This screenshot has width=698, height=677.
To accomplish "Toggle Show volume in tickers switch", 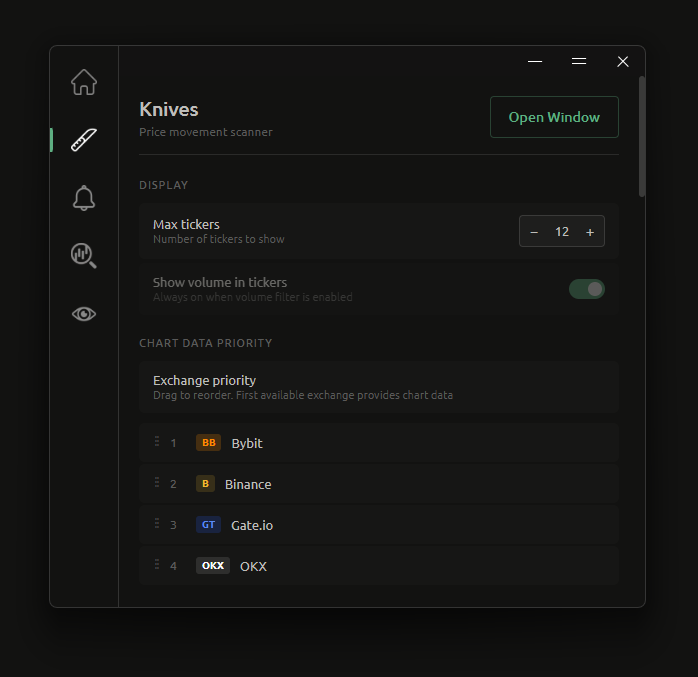I will click(x=587, y=289).
